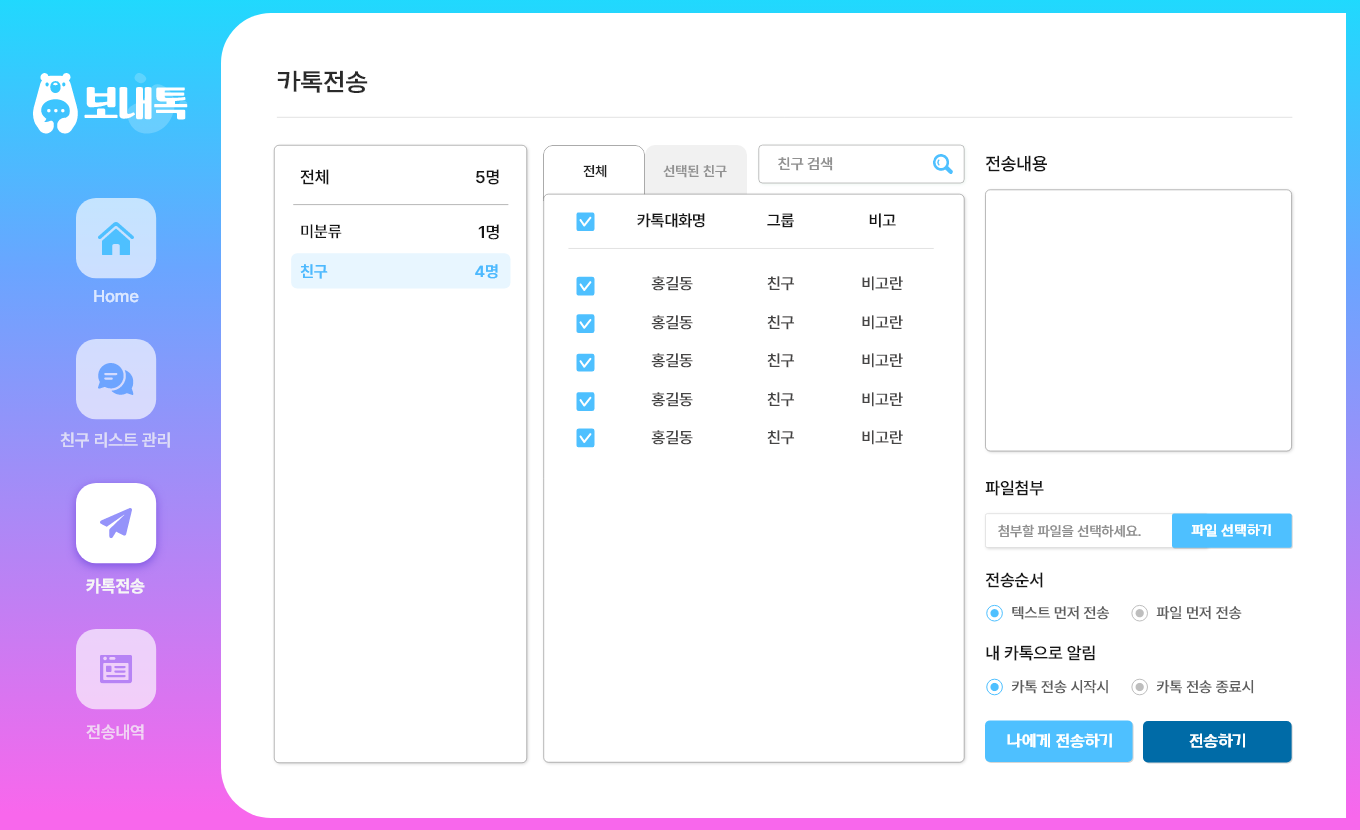Select the paper plane 카톡전송 icon
Viewport: 1360px width, 830px height.
115,523
